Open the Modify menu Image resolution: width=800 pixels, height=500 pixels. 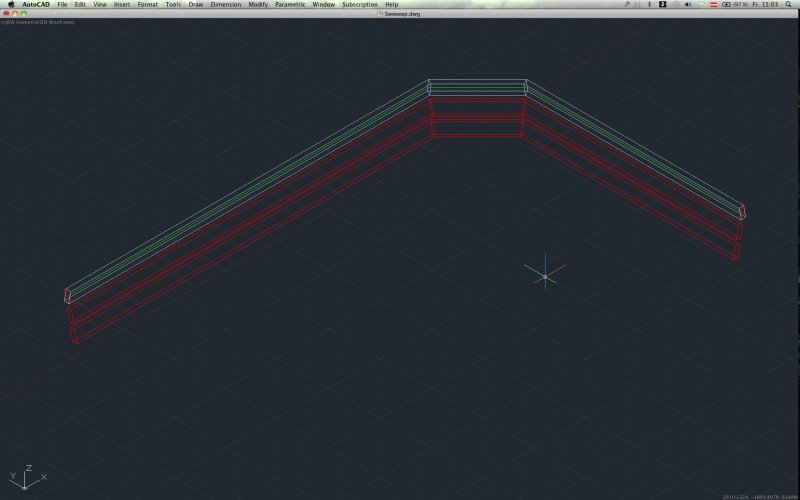pyautogui.click(x=258, y=4)
